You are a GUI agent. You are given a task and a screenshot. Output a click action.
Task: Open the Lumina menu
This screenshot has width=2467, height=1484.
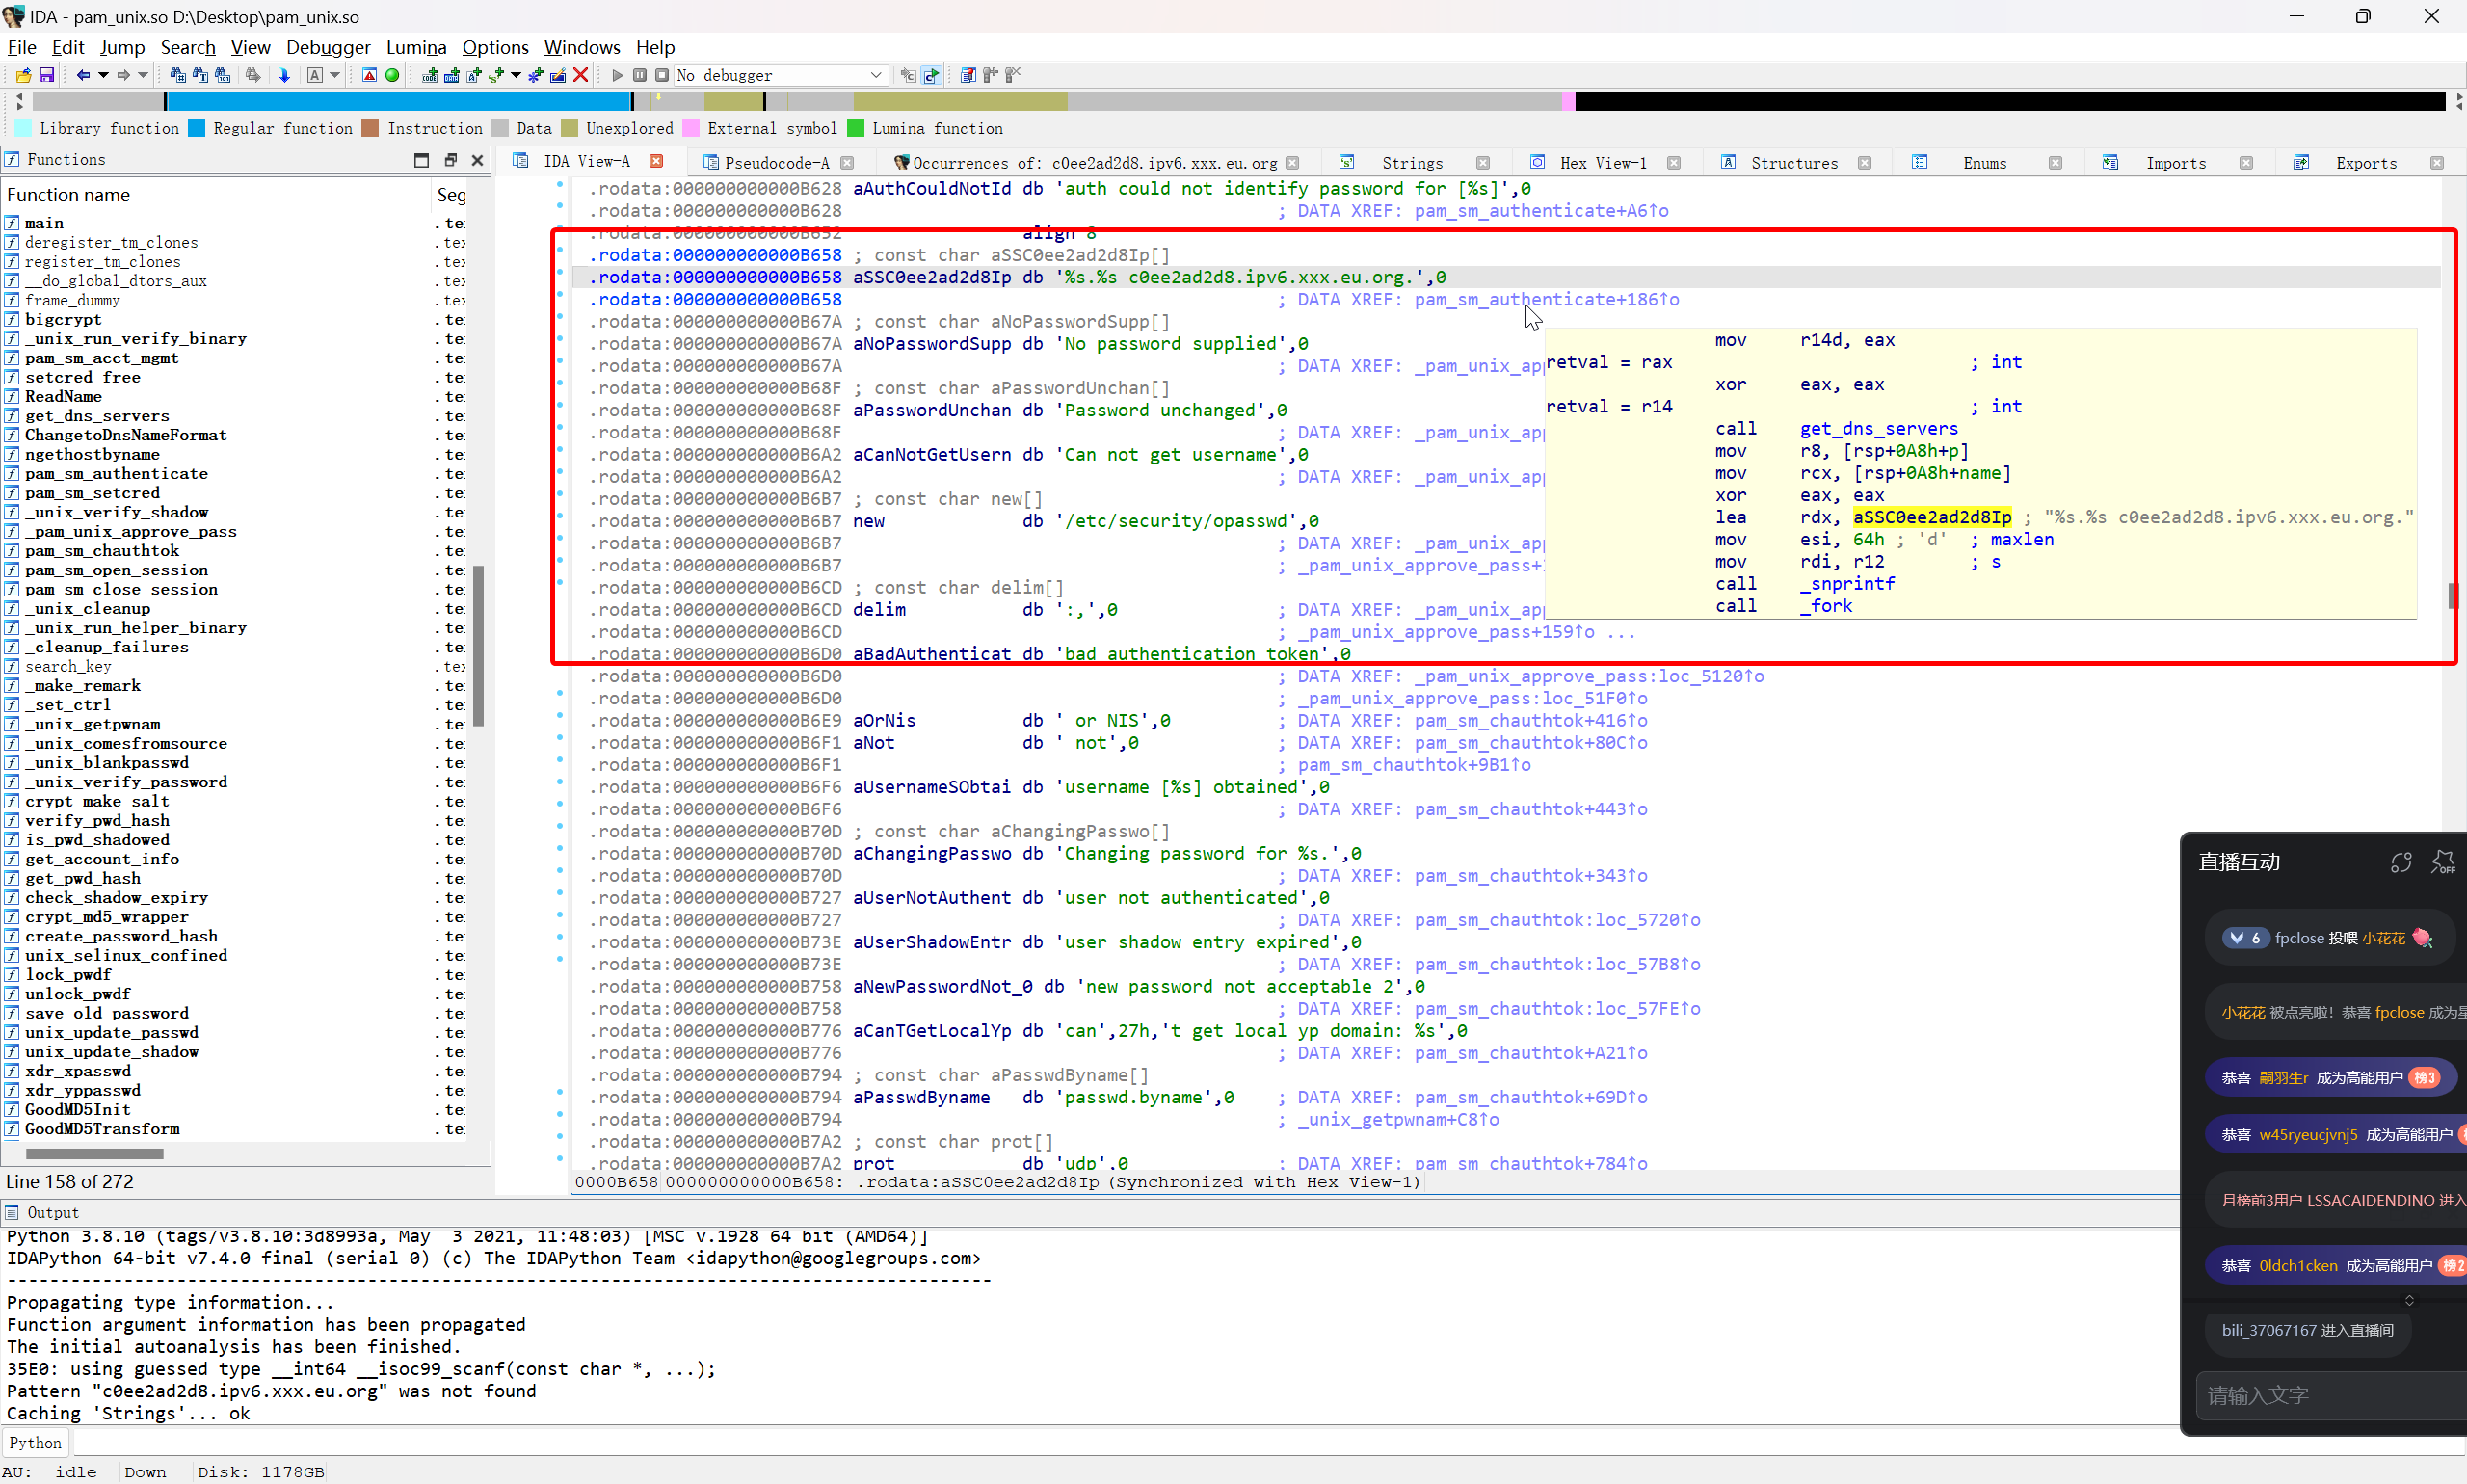click(x=416, y=47)
